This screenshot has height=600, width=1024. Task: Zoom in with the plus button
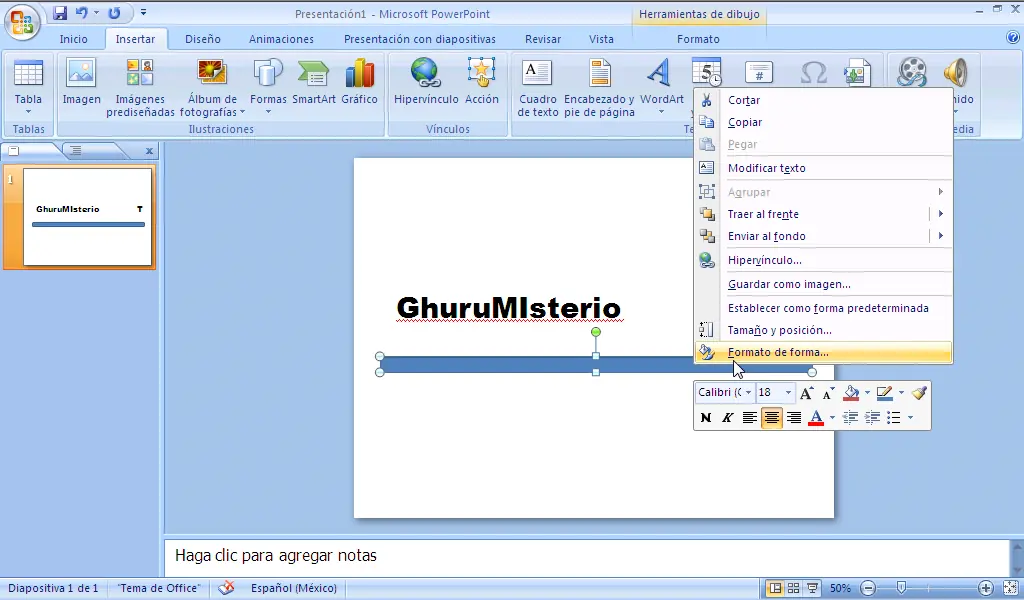tap(985, 588)
